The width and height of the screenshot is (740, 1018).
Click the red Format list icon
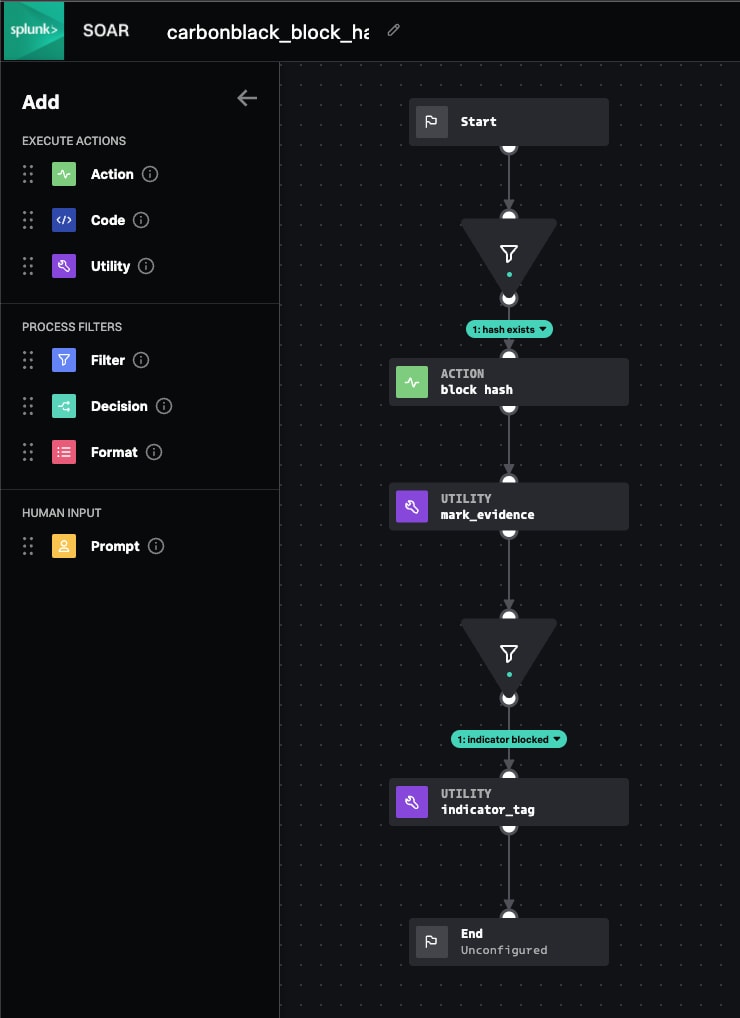64,452
